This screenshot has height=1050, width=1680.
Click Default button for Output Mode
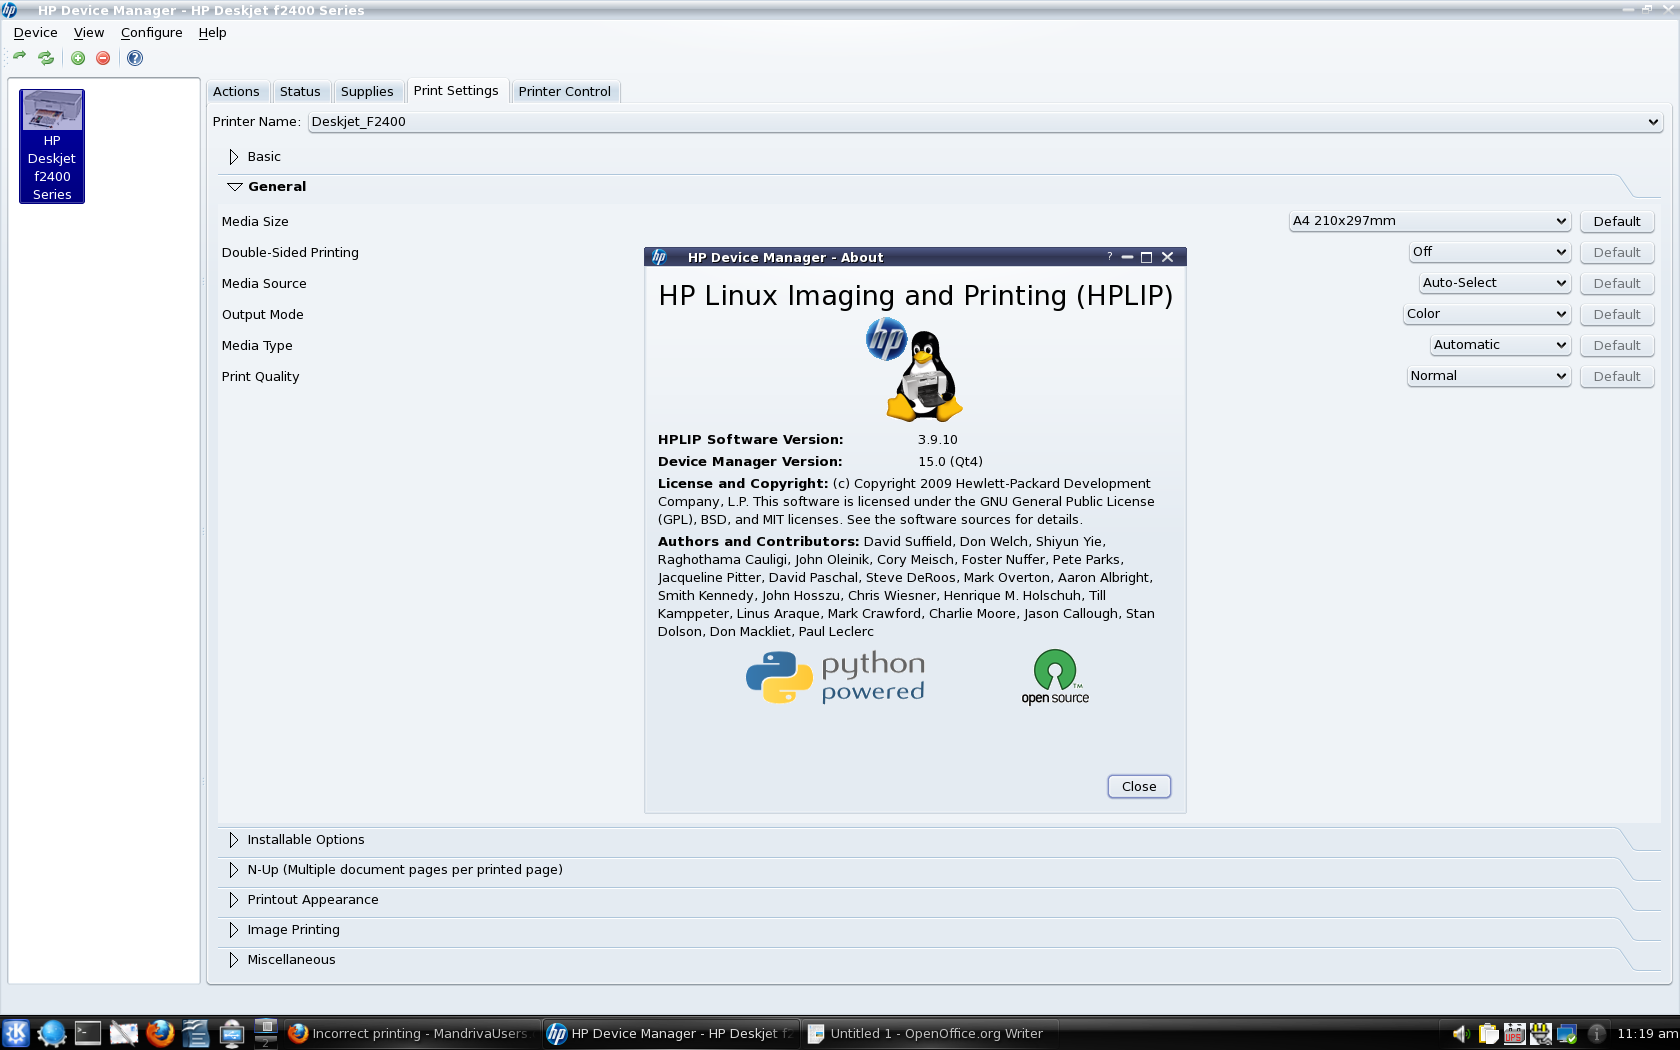coord(1617,315)
